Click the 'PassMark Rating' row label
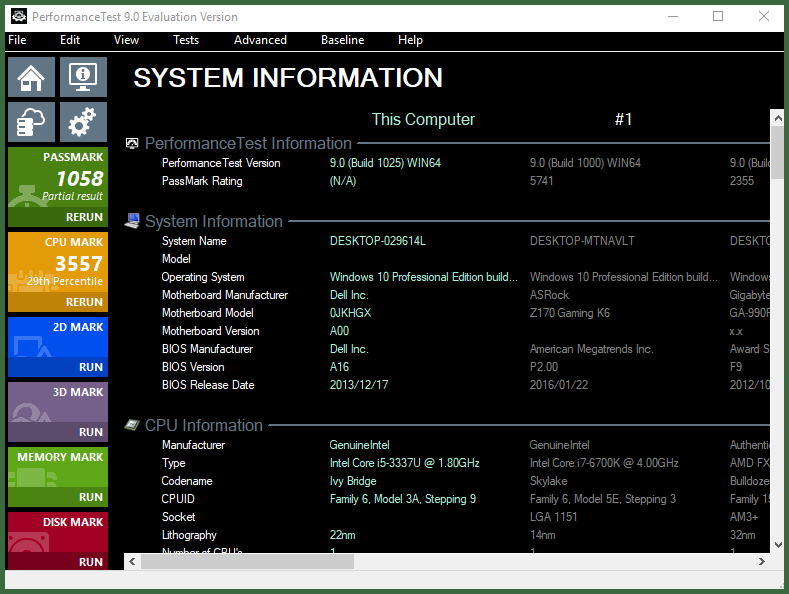 [202, 181]
